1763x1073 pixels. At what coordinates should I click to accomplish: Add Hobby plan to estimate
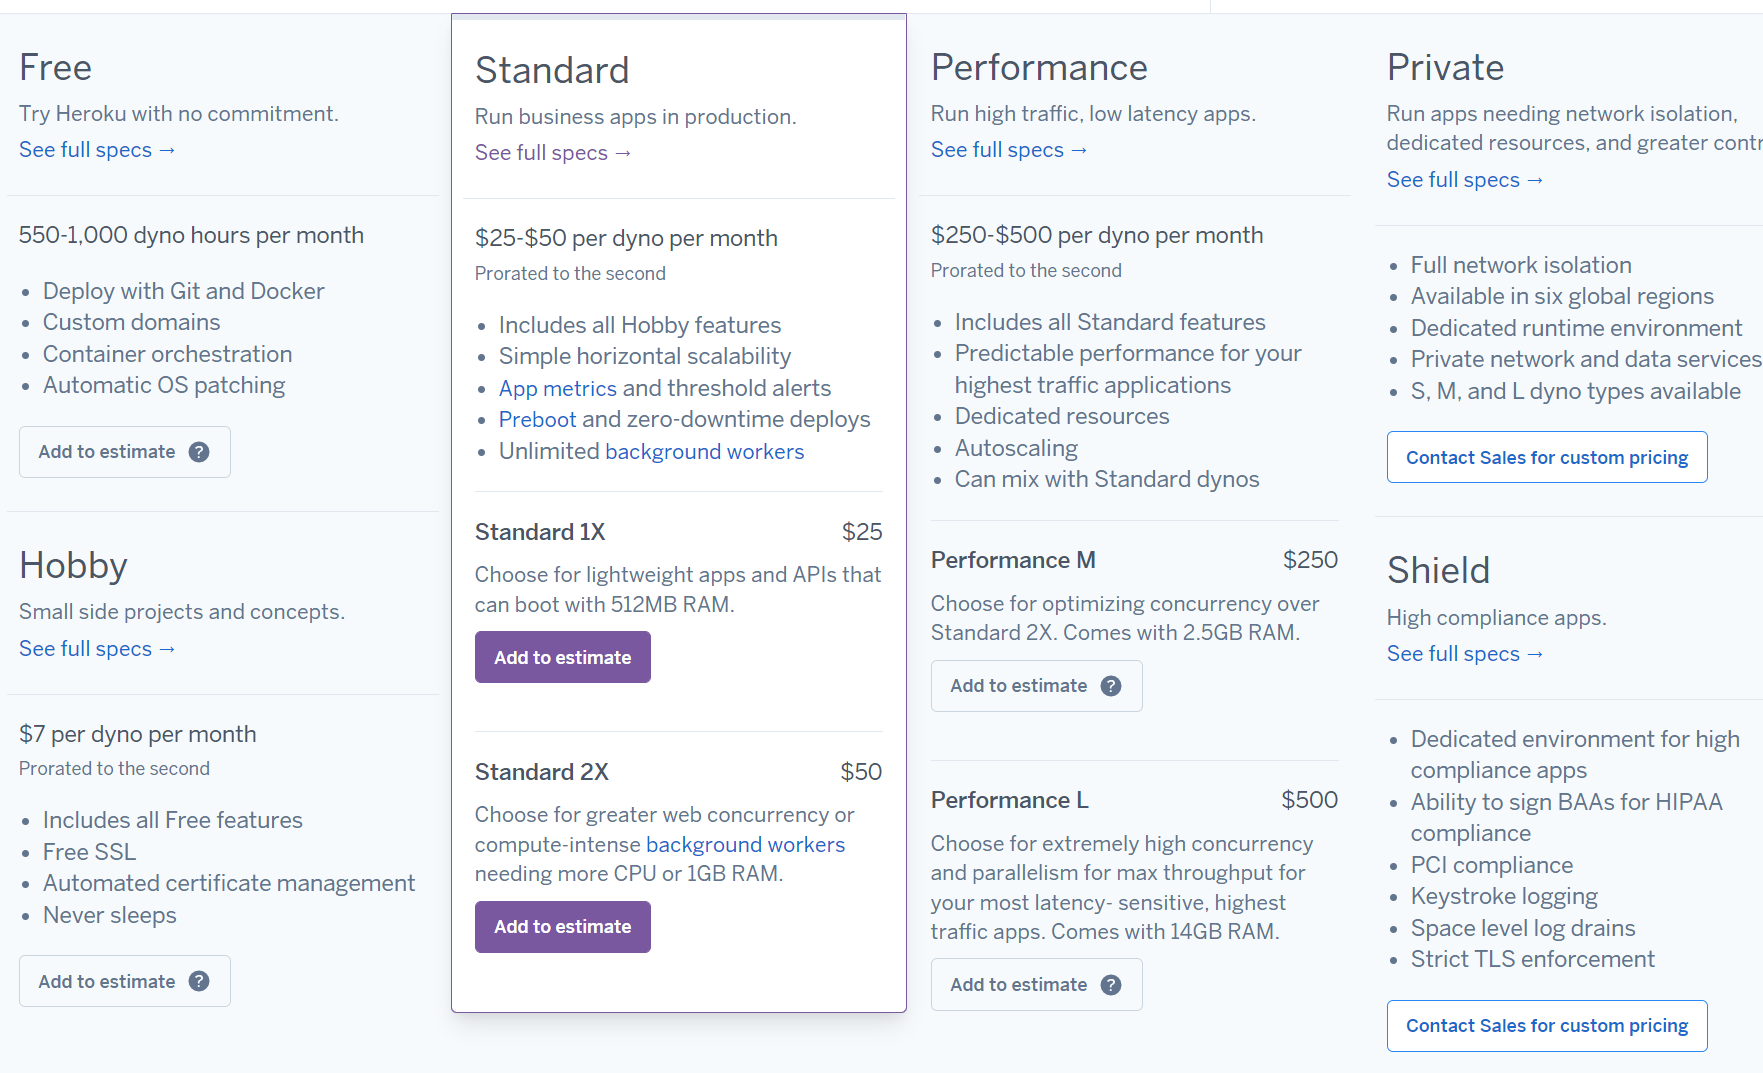click(125, 981)
